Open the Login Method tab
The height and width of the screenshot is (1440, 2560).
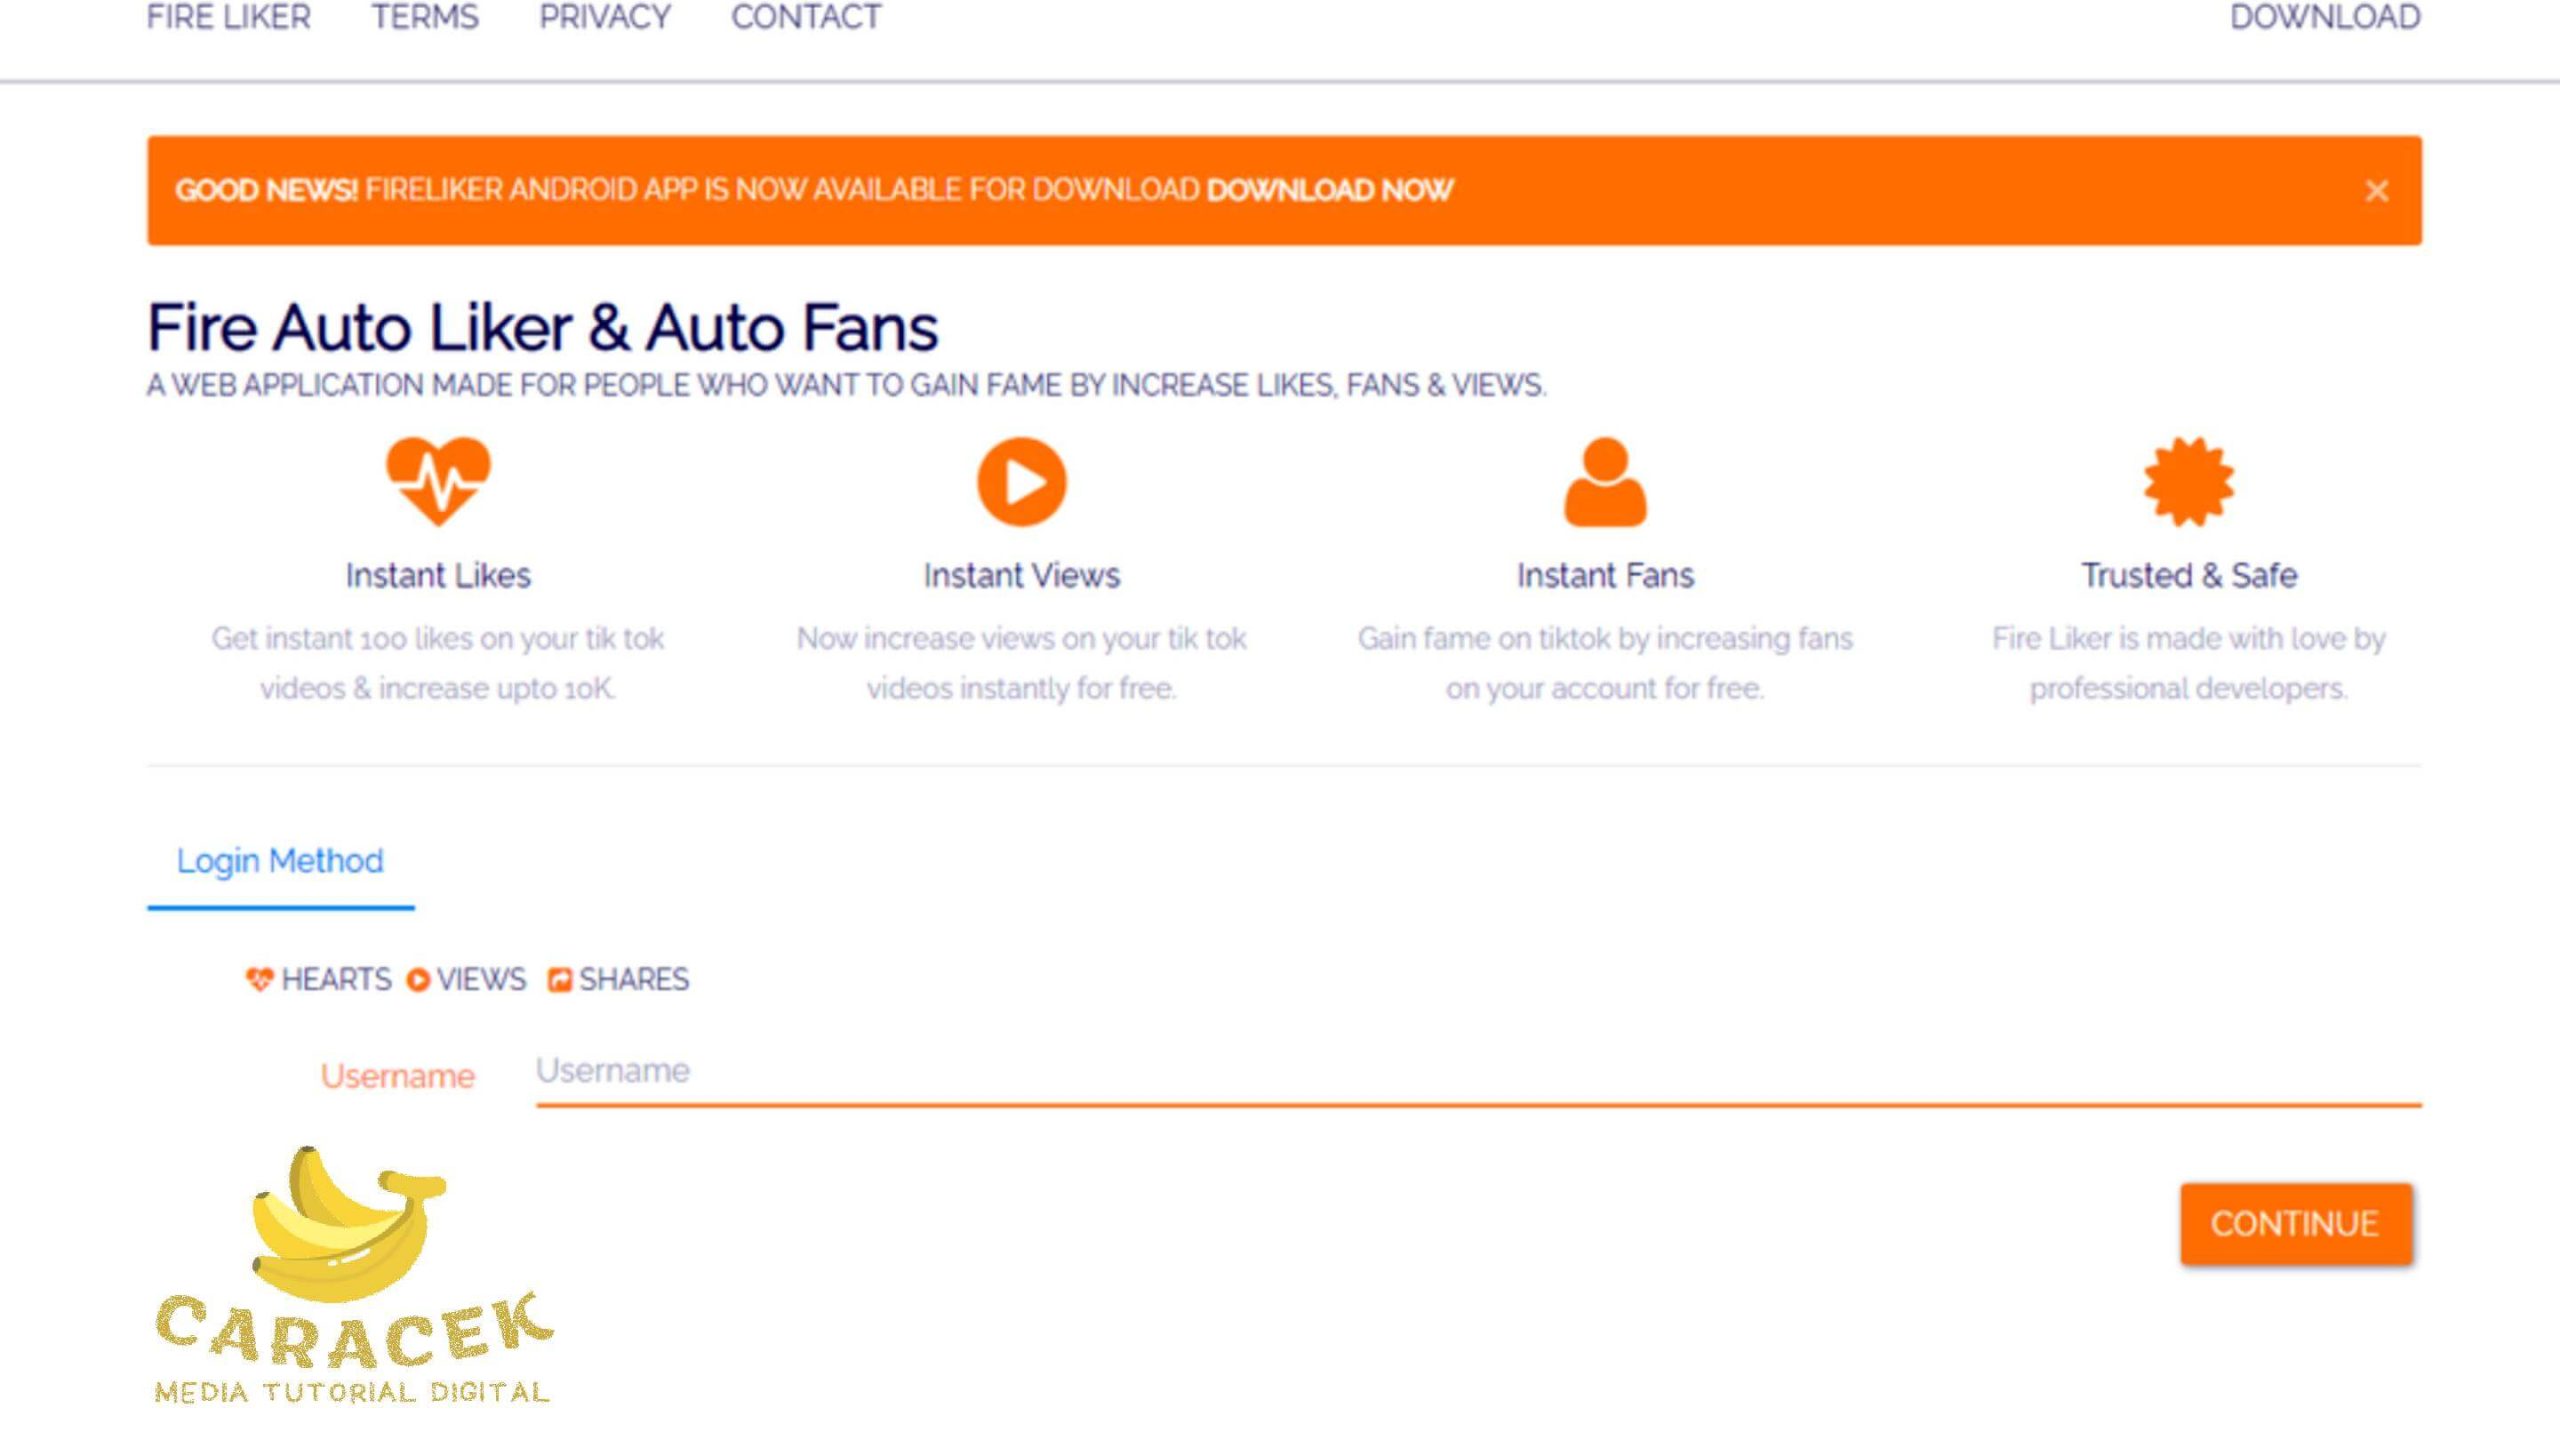[280, 861]
